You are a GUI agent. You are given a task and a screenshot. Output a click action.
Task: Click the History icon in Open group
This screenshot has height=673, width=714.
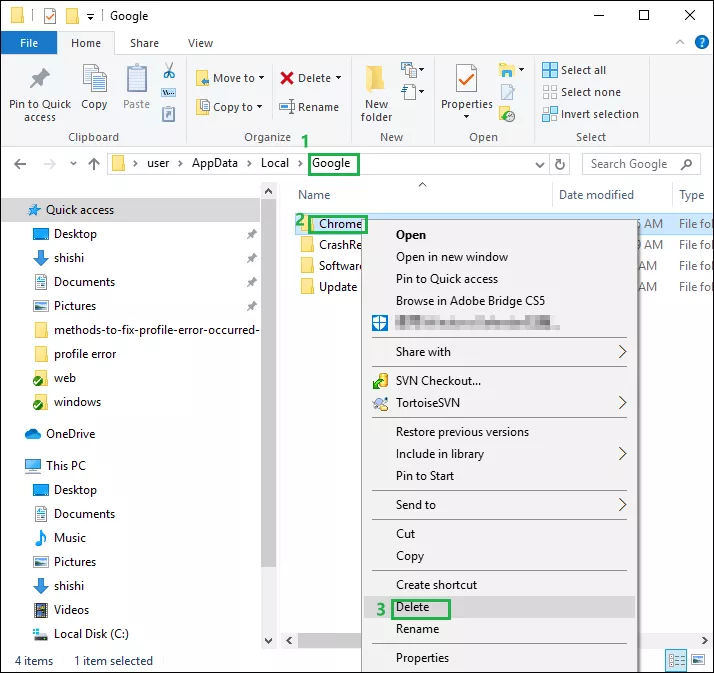(507, 114)
